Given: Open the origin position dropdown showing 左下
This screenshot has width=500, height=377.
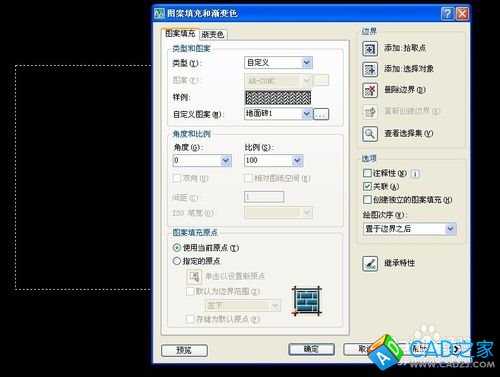Looking at the screenshot, I should 243,305.
